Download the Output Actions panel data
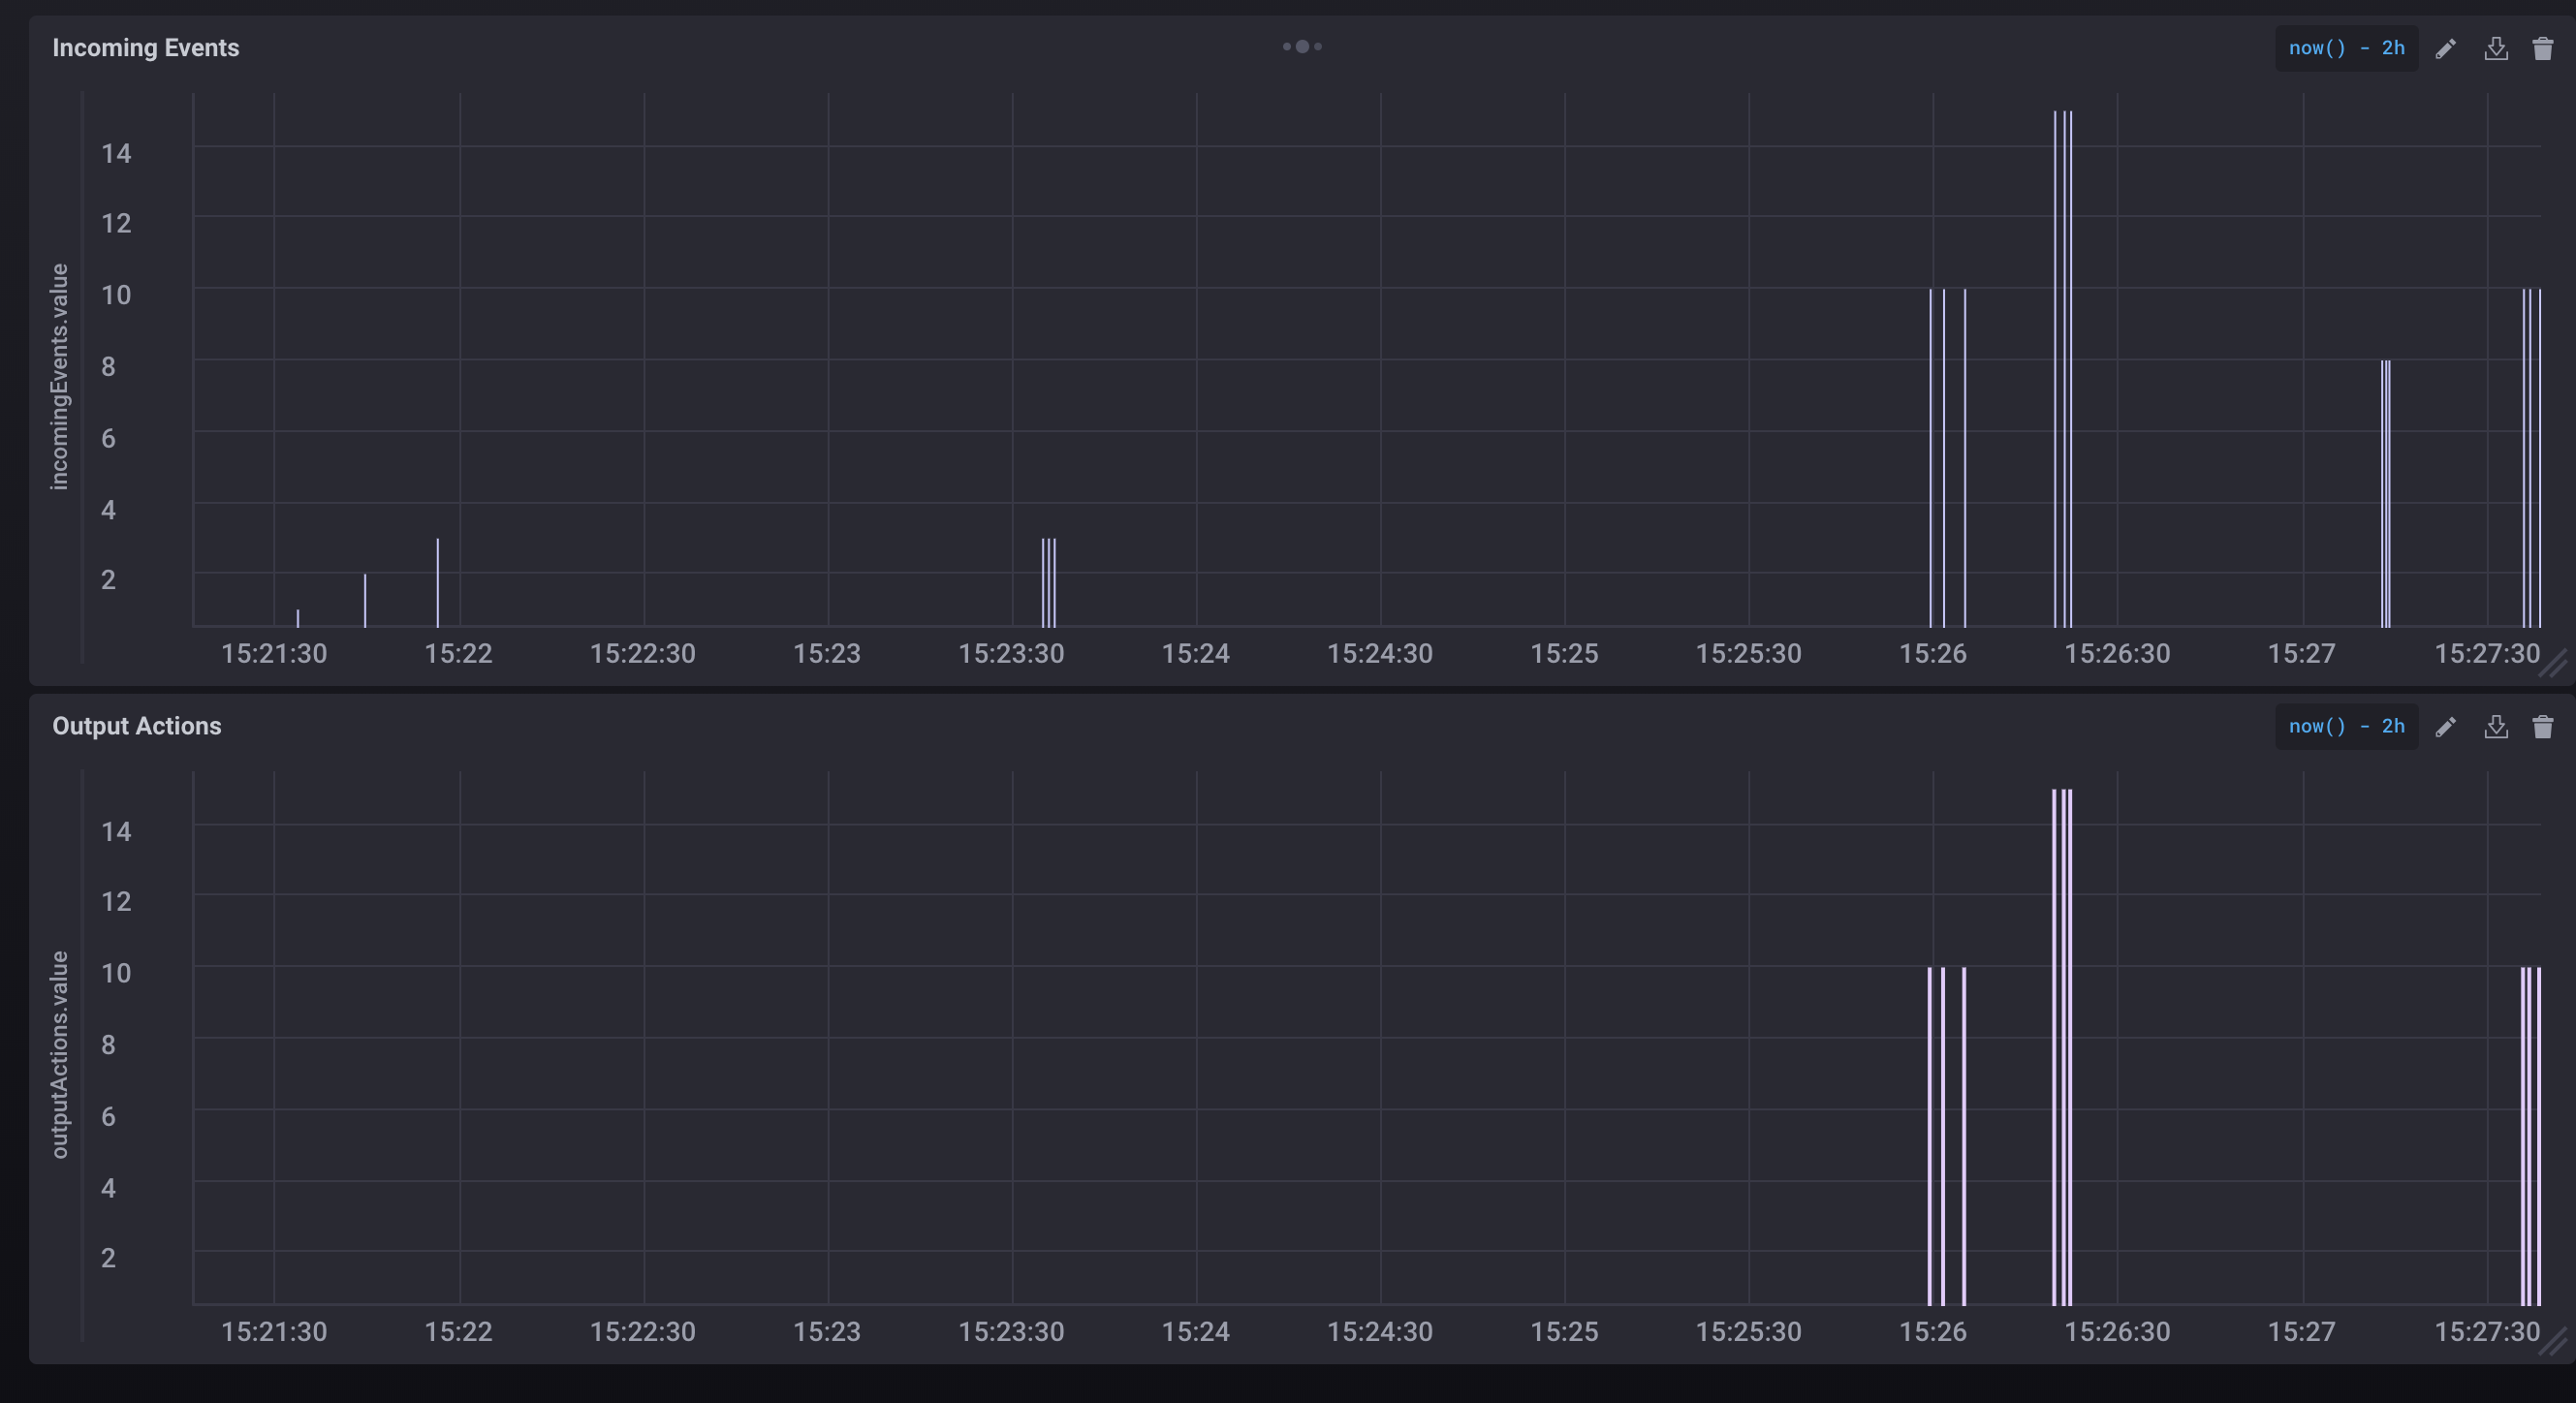 tap(2495, 727)
